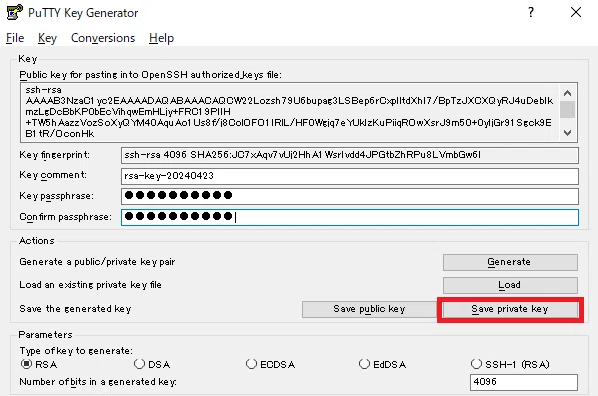The width and height of the screenshot is (598, 396).
Task: Click 'Number of bits in a generated key' label
Action: pos(98,382)
